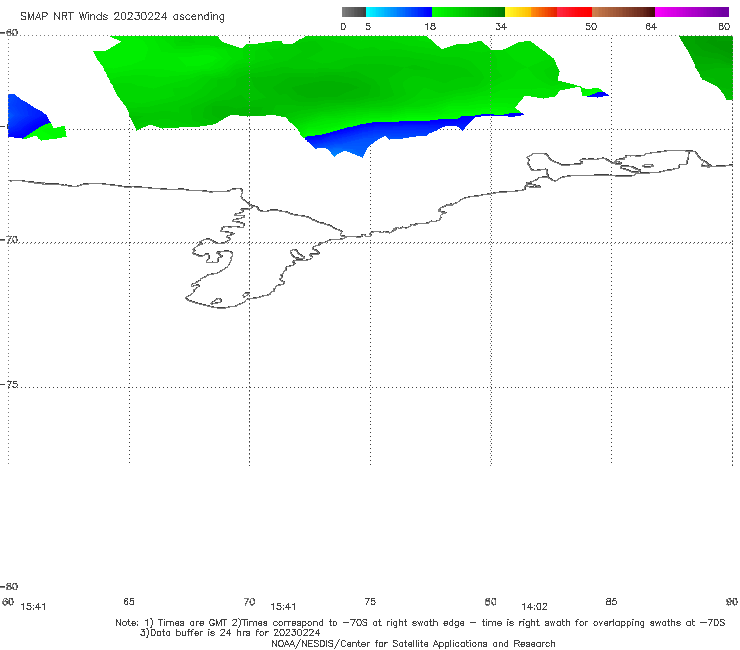Click the latitude label '-75'
This screenshot has width=740, height=650.
(x=9, y=384)
